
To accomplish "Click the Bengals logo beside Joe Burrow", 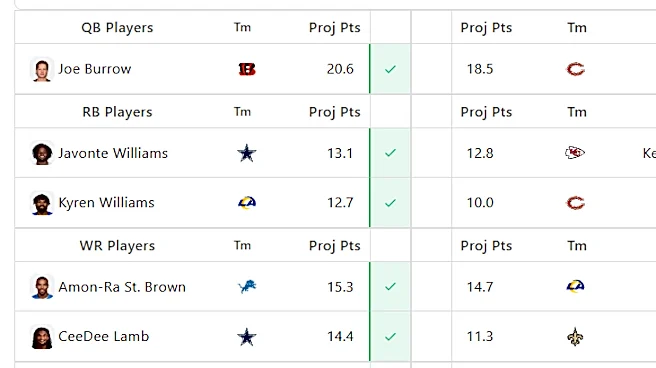I will pyautogui.click(x=247, y=69).
